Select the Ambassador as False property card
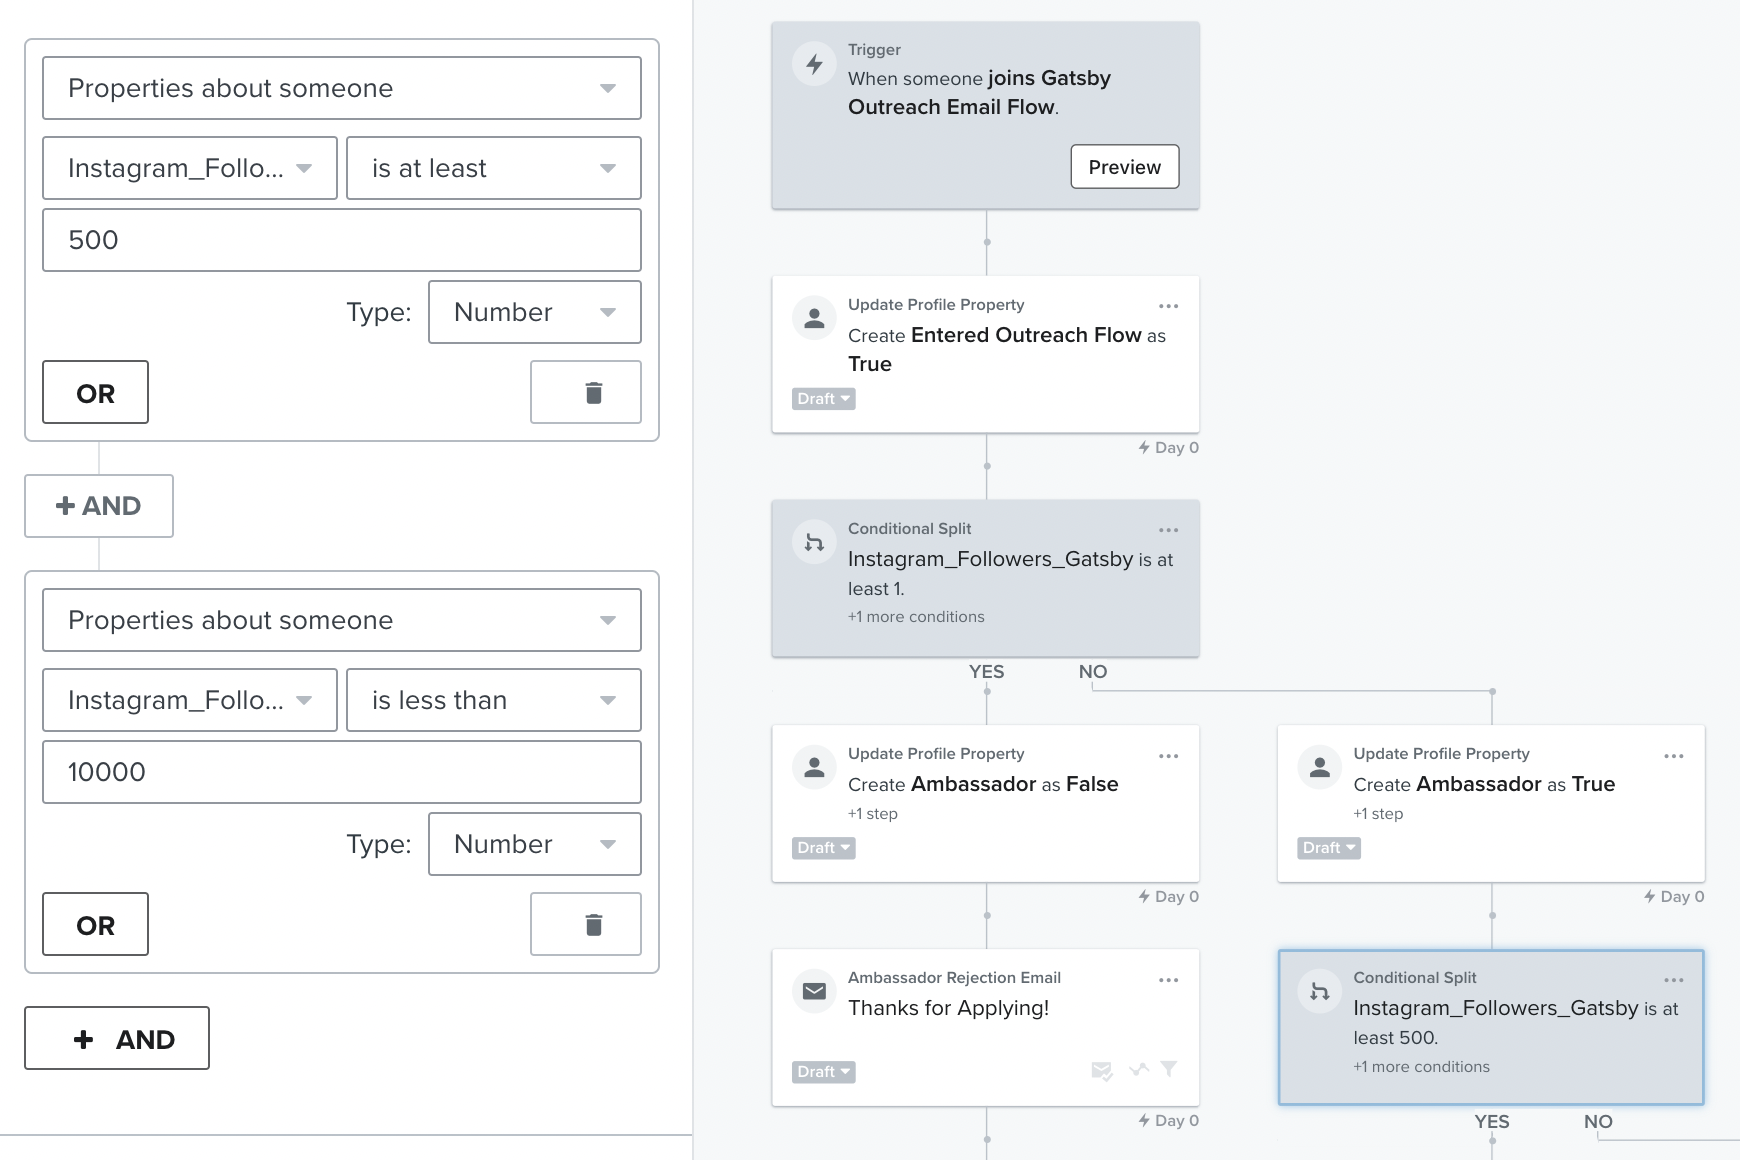Viewport: 1740px width, 1160px height. pos(986,804)
